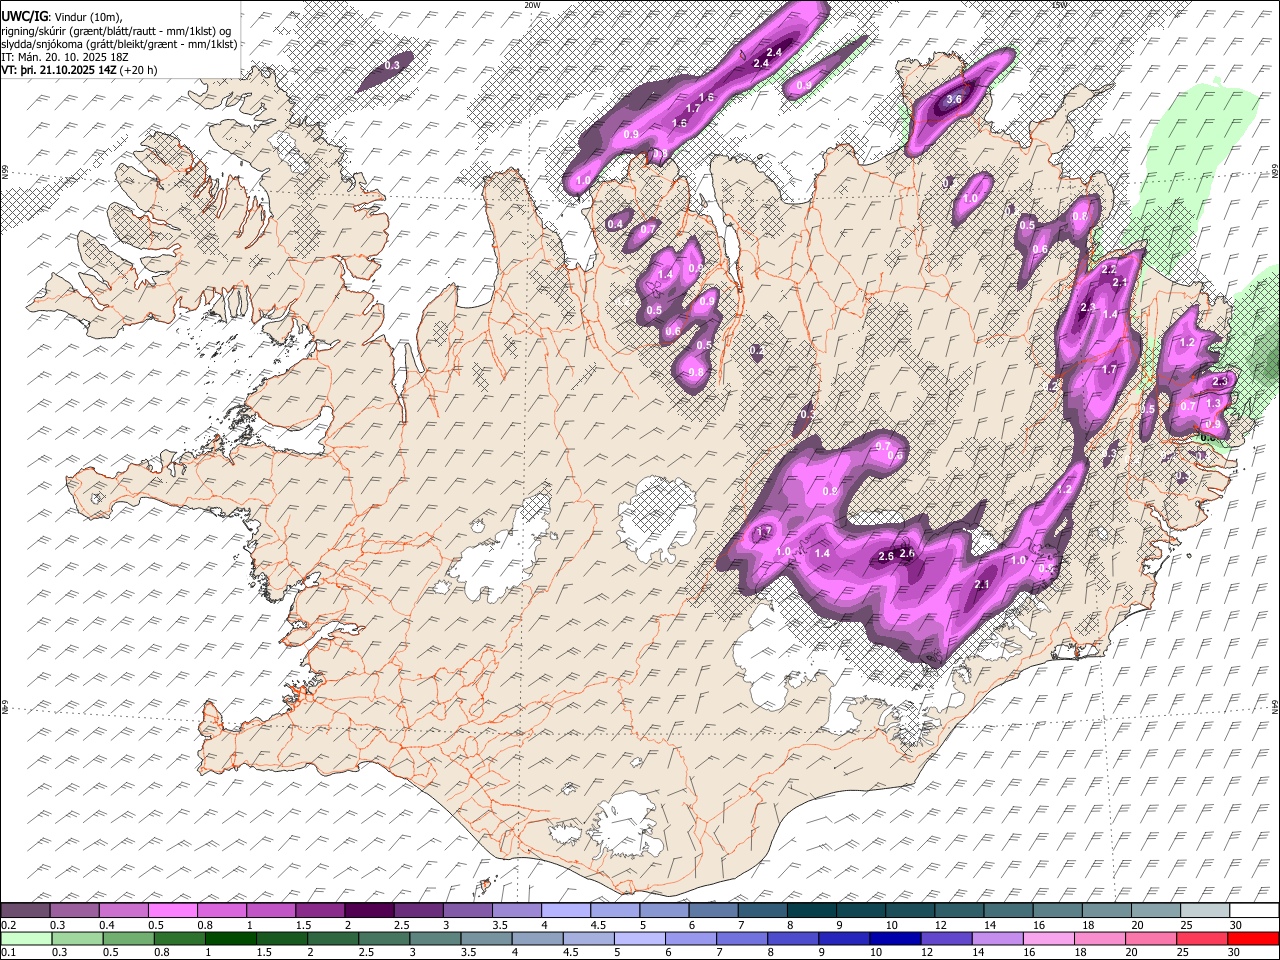The image size is (1280, 960).
Task: Pick lower scale swatch between 3 and 3.5
Action: pos(436,938)
